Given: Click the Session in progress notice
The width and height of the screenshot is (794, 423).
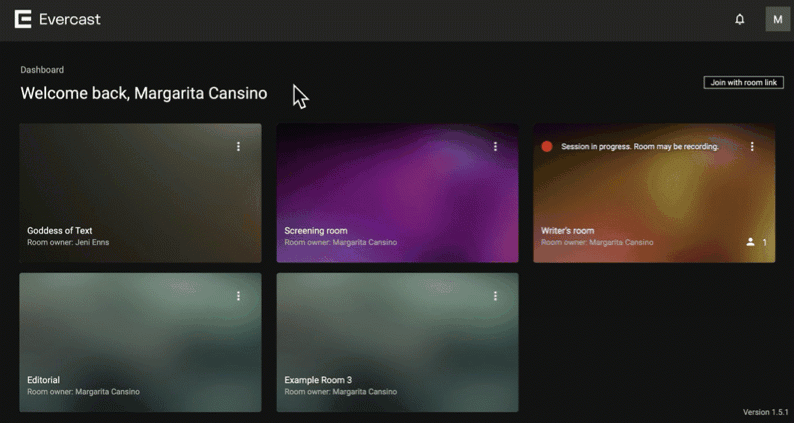Looking at the screenshot, I should point(639,146).
